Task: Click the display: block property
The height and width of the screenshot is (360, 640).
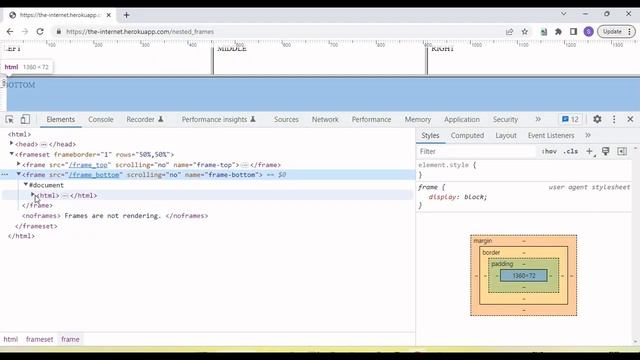Action: click(x=458, y=197)
